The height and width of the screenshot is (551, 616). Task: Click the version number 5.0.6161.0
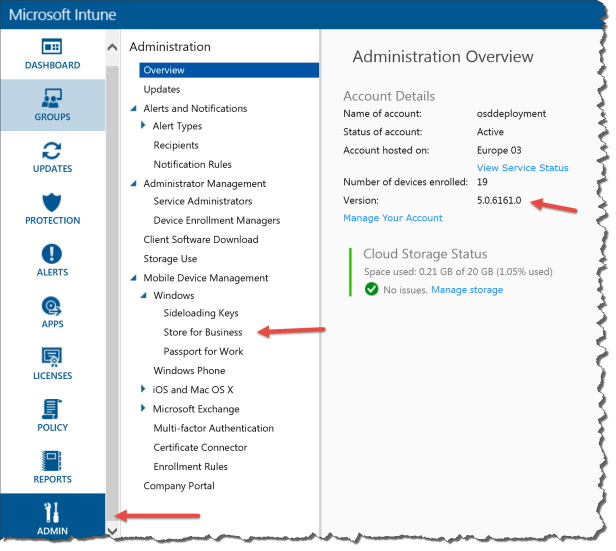tap(499, 200)
